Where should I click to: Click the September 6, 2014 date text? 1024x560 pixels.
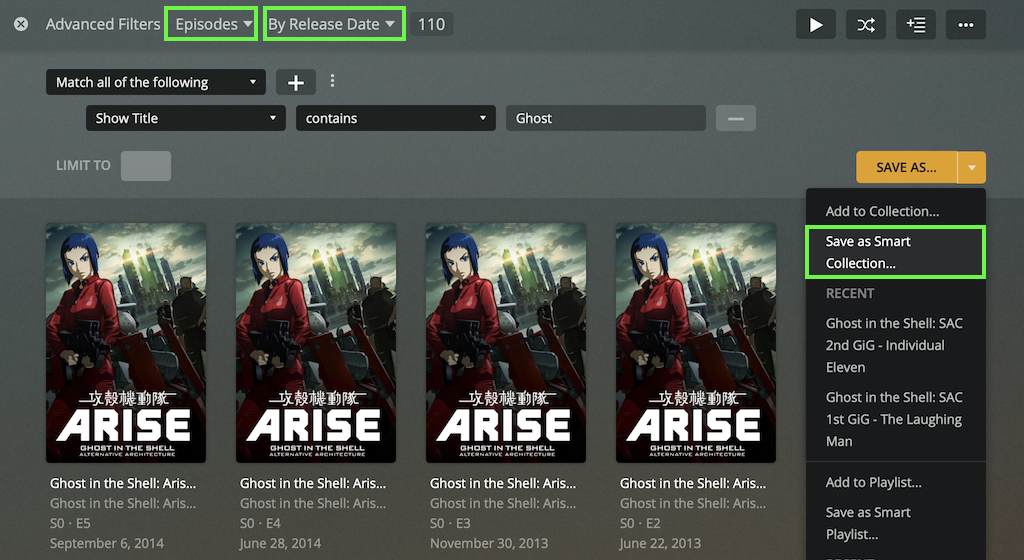(107, 543)
